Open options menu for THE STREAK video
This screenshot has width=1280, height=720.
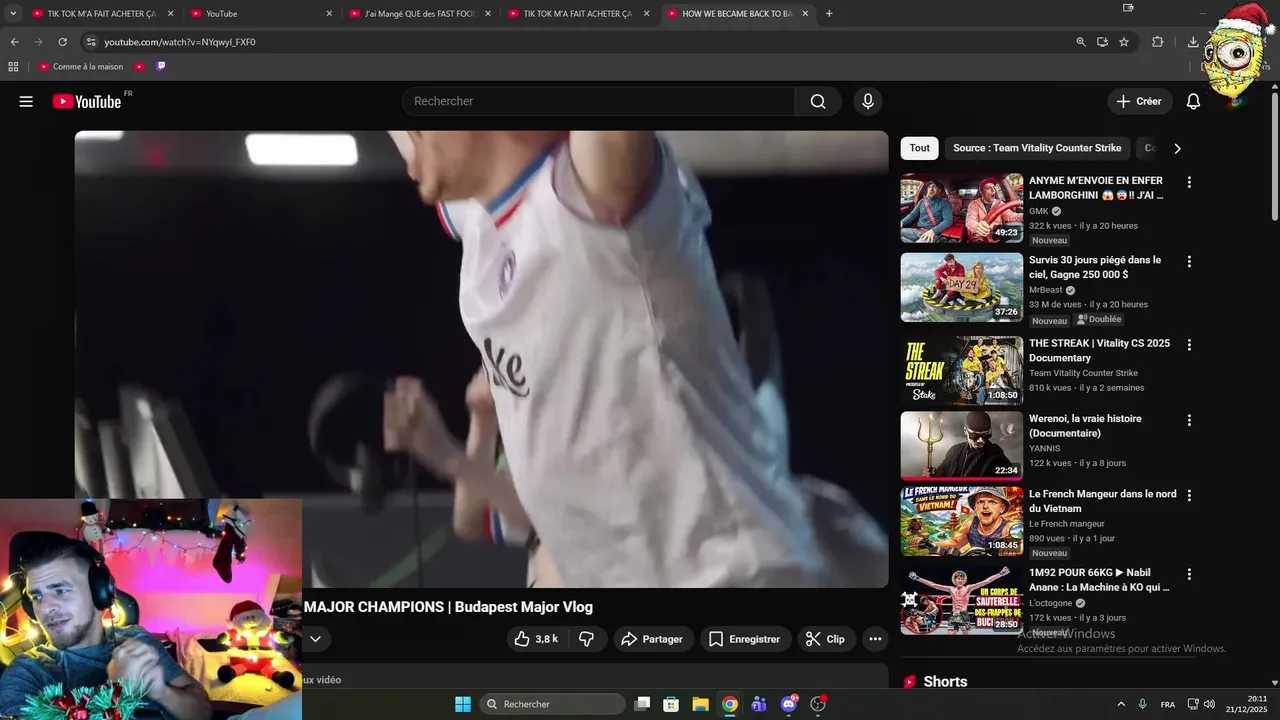(1189, 344)
